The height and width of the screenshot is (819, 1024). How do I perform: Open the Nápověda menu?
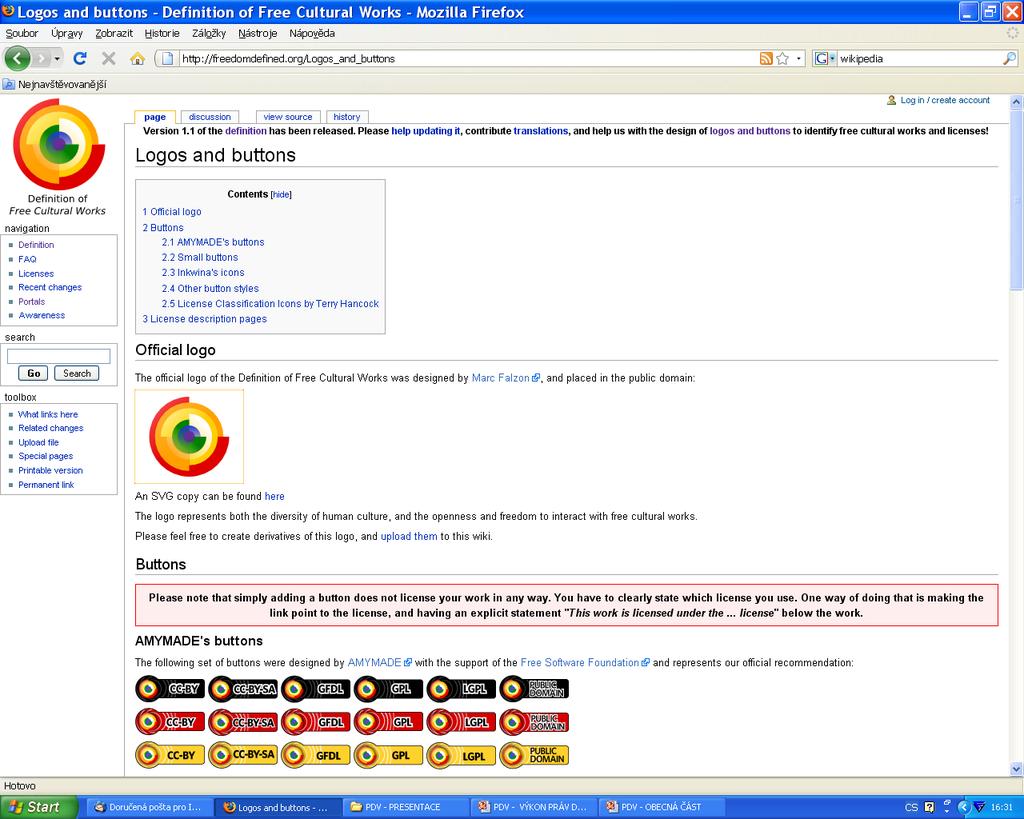[x=312, y=33]
